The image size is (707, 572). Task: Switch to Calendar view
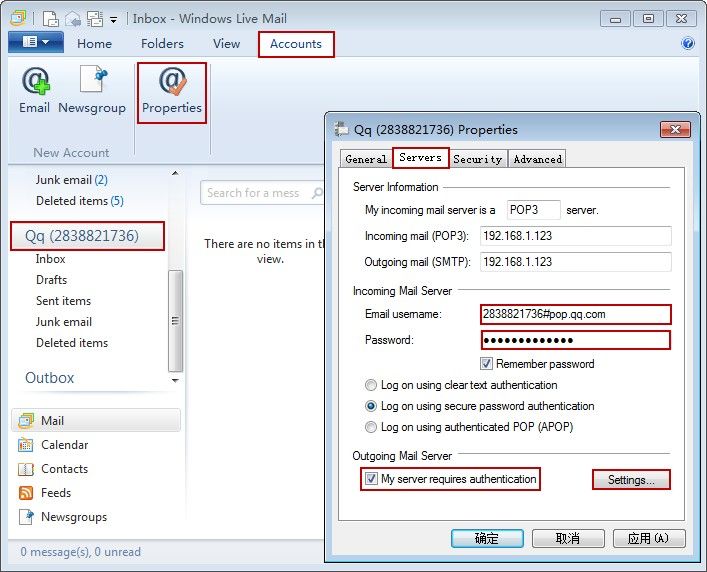64,445
